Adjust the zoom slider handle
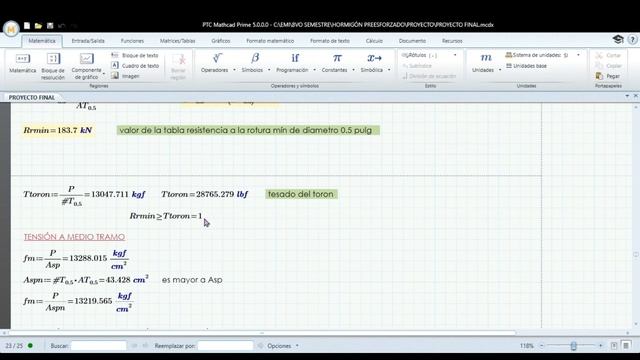This screenshot has height=360, width=640. click(573, 346)
